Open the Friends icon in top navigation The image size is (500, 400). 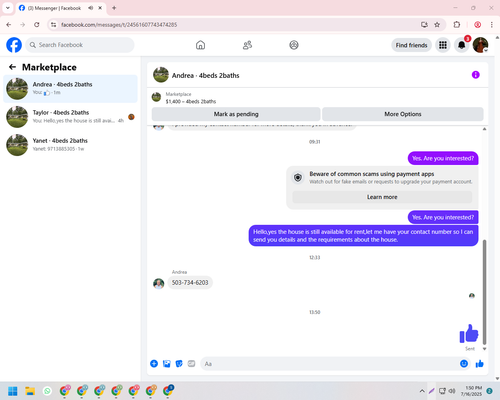(x=247, y=45)
